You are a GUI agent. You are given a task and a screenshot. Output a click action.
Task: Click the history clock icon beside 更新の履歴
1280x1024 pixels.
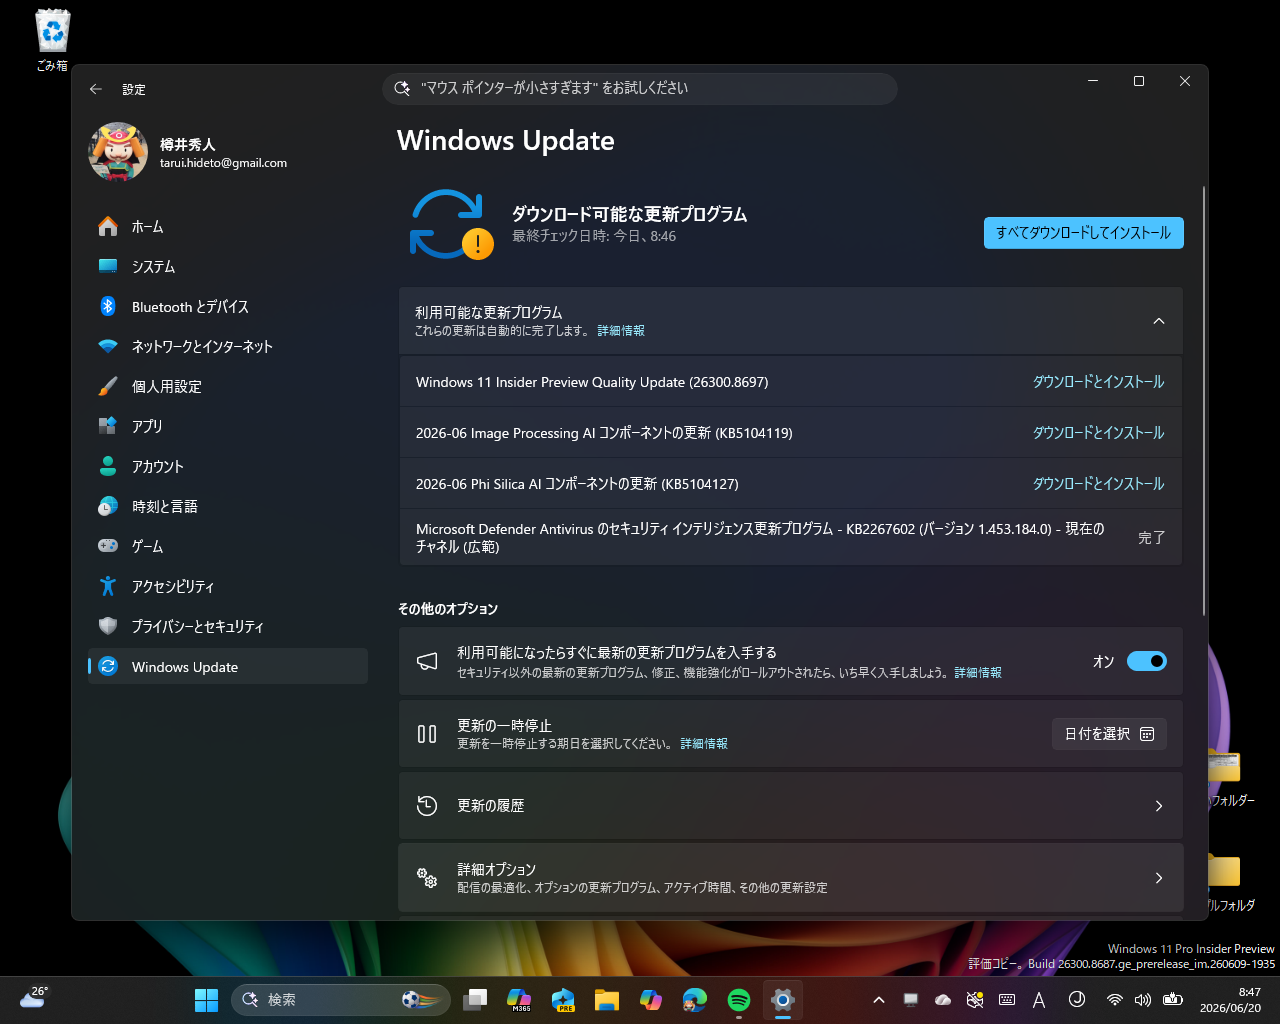pos(427,806)
